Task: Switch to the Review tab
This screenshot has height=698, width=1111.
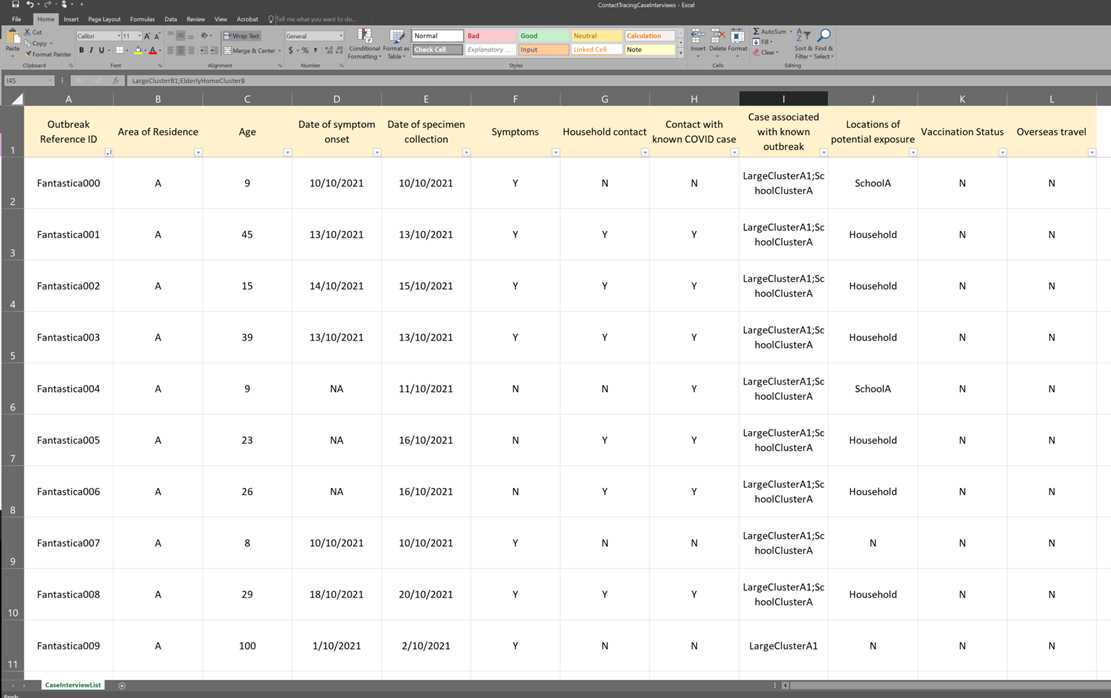Action: tap(196, 19)
